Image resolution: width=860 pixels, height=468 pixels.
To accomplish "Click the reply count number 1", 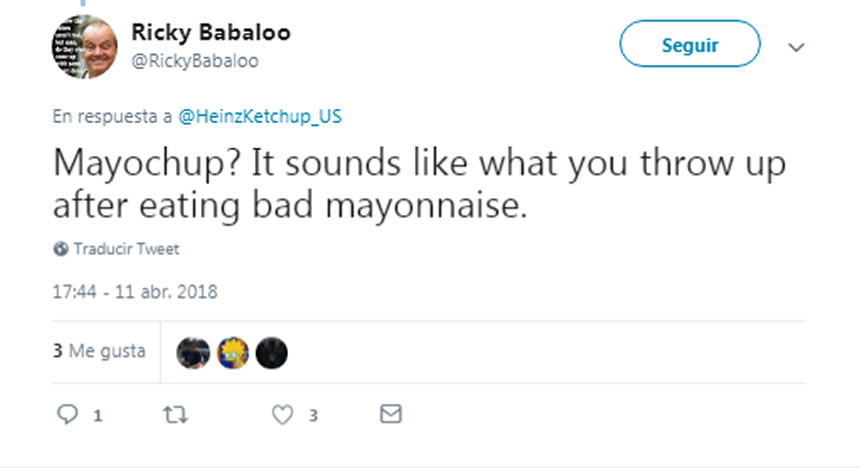I will coord(98,415).
